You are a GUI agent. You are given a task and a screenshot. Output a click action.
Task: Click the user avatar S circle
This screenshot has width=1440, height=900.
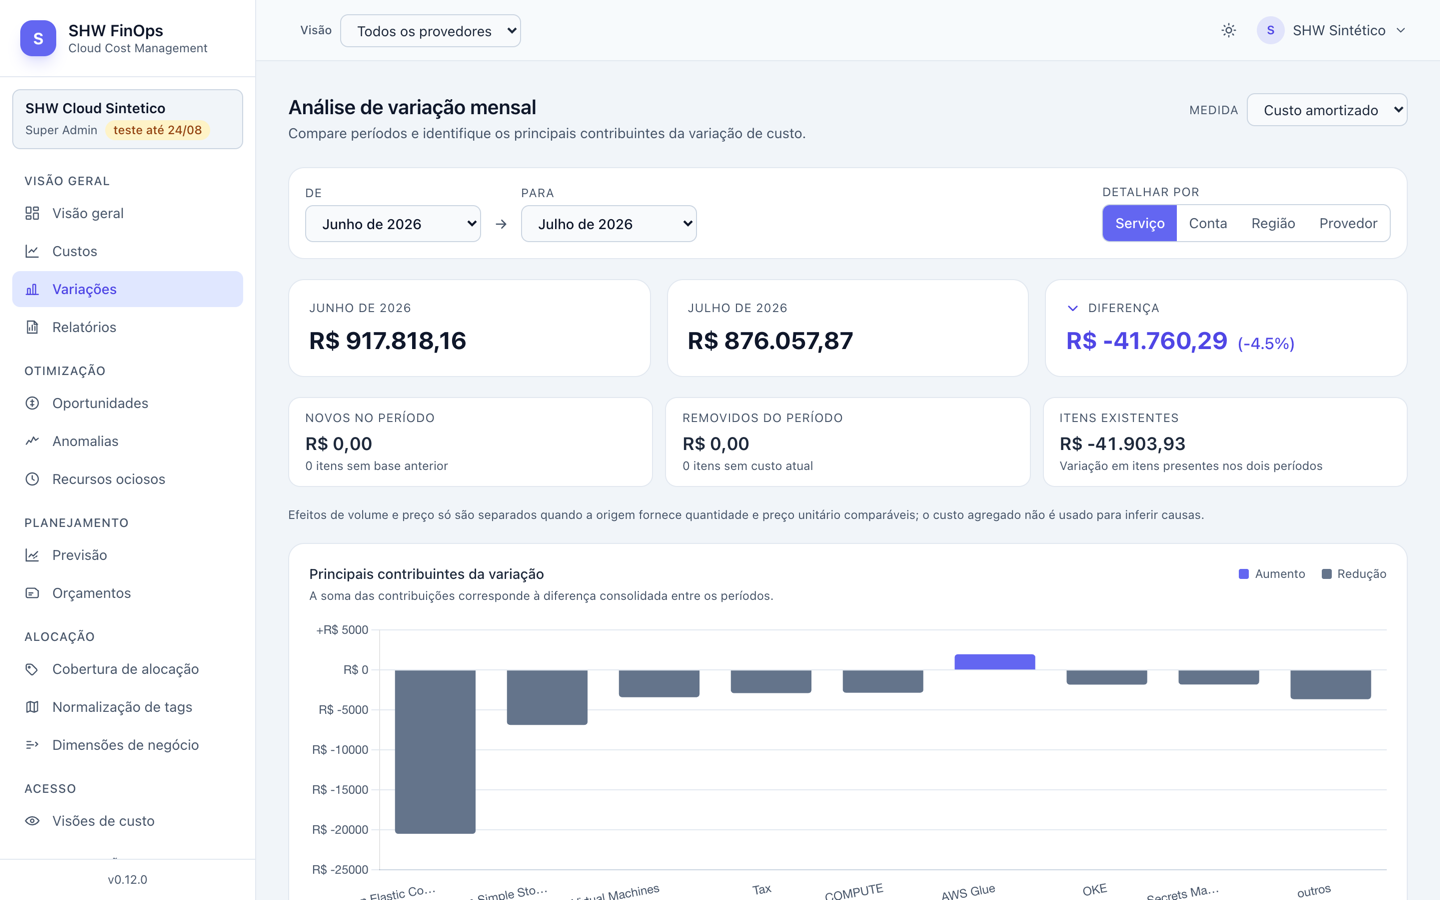tap(1270, 31)
